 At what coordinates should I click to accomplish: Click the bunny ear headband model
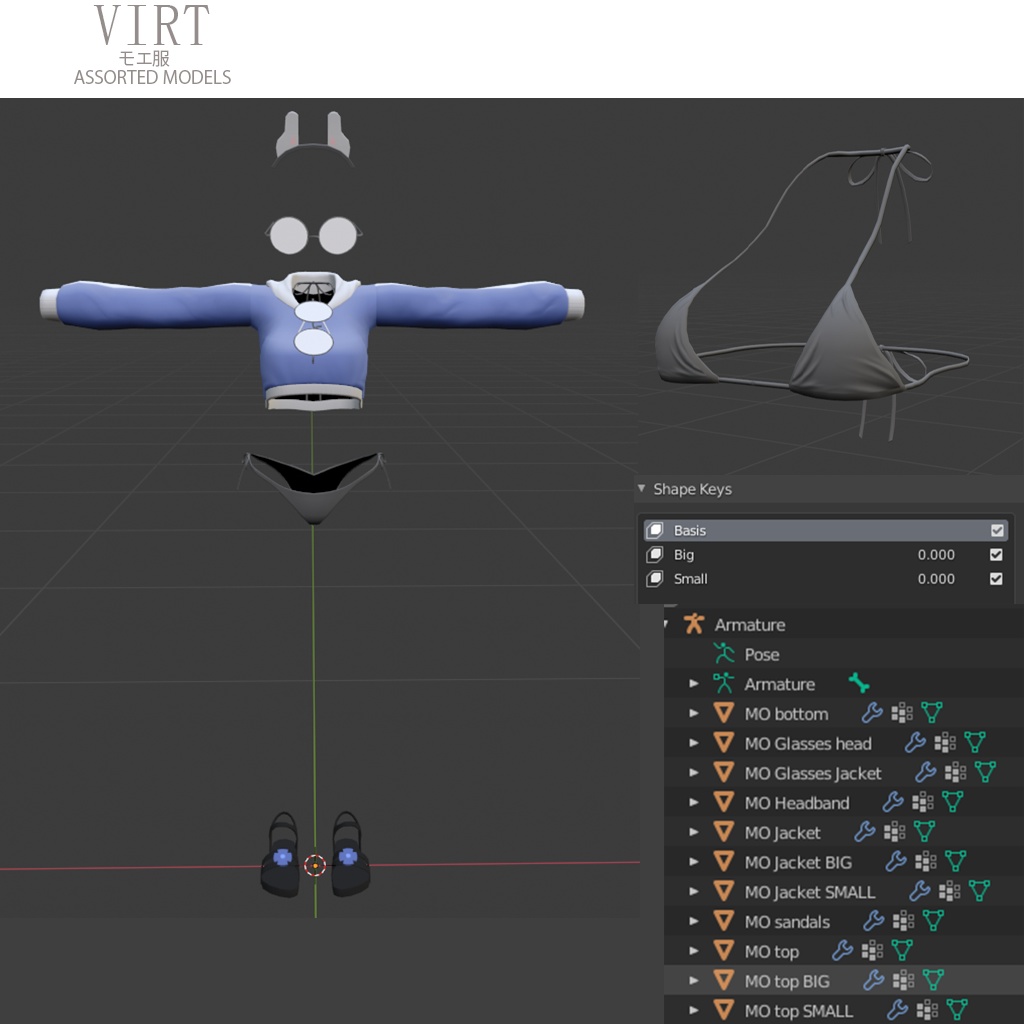[313, 137]
